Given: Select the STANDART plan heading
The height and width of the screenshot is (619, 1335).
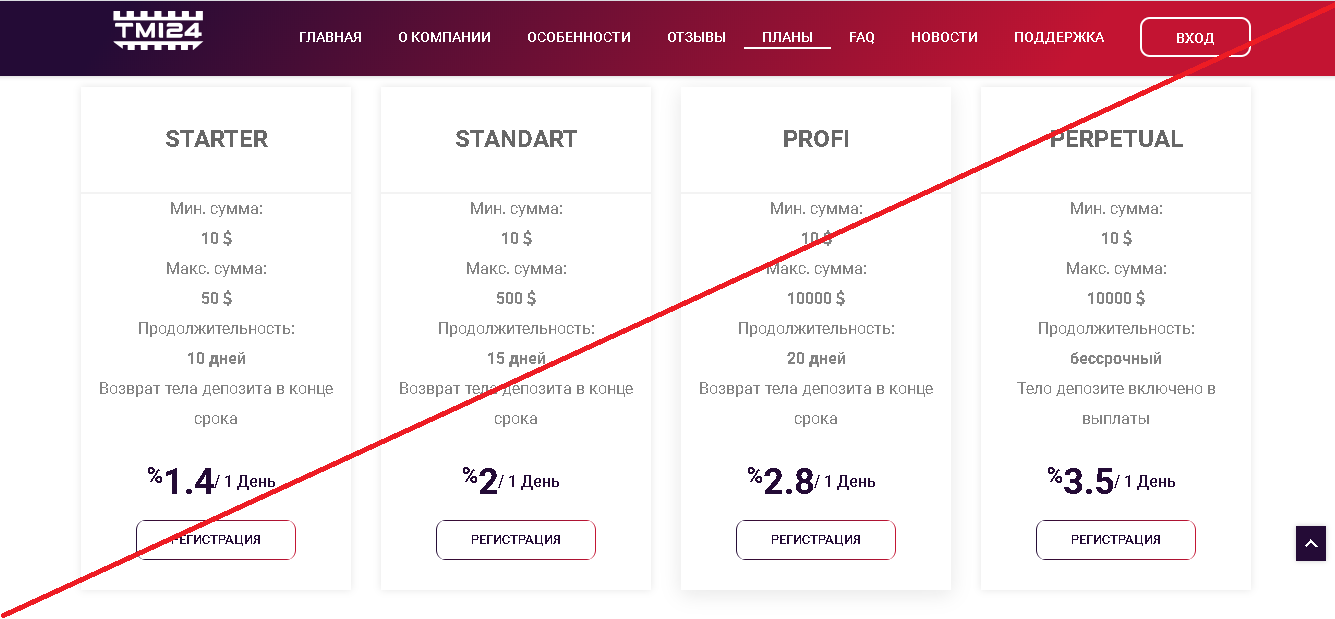Looking at the screenshot, I should 516,139.
